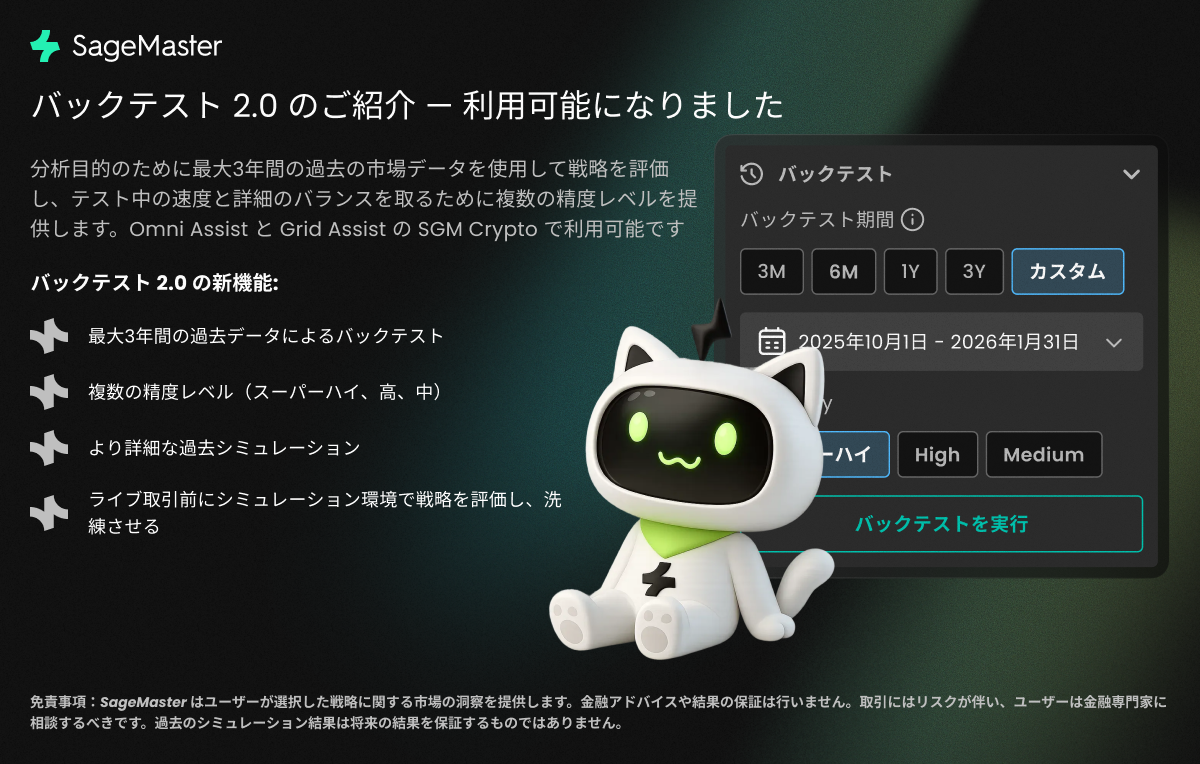This screenshot has height=764, width=1200.
Task: Click the bullet icon beside より詳細な過去シミュレーション
Action: coord(49,448)
